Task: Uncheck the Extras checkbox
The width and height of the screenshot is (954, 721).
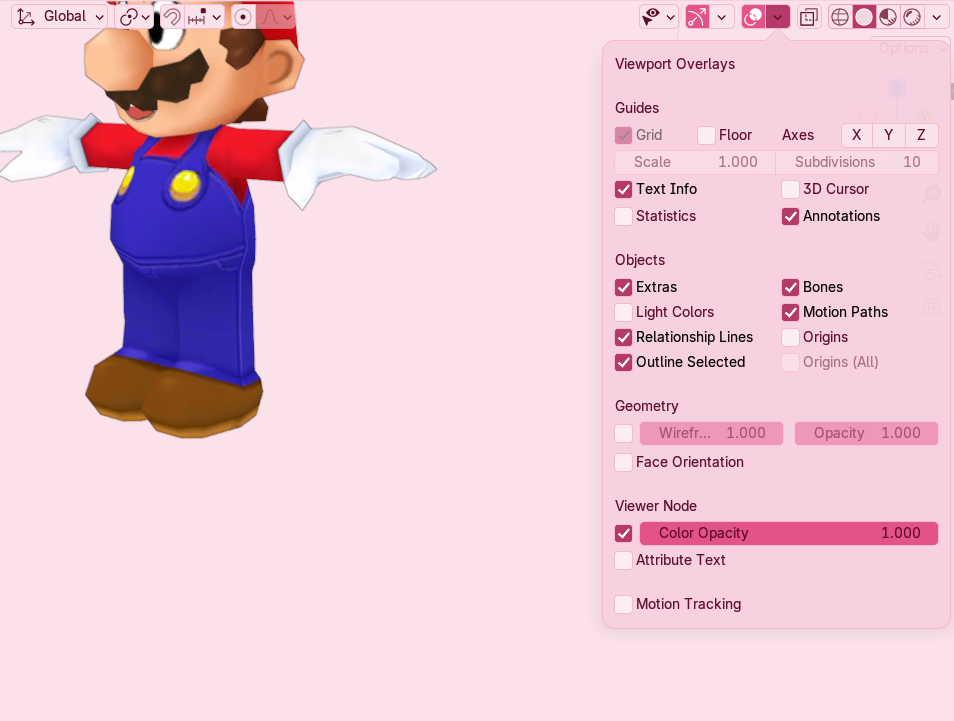Action: [623, 287]
